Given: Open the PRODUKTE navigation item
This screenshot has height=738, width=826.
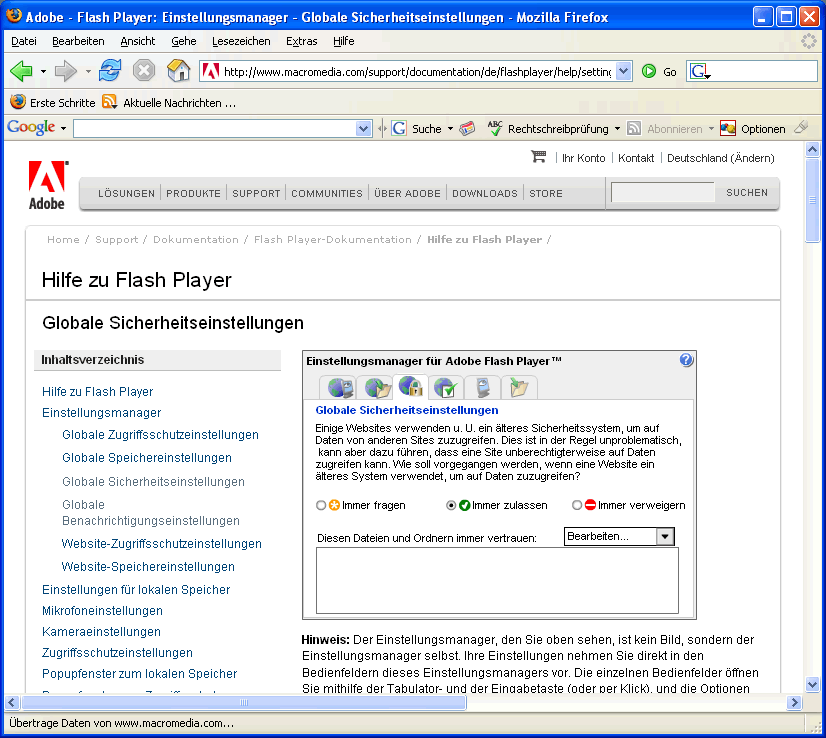Looking at the screenshot, I should pyautogui.click(x=193, y=193).
